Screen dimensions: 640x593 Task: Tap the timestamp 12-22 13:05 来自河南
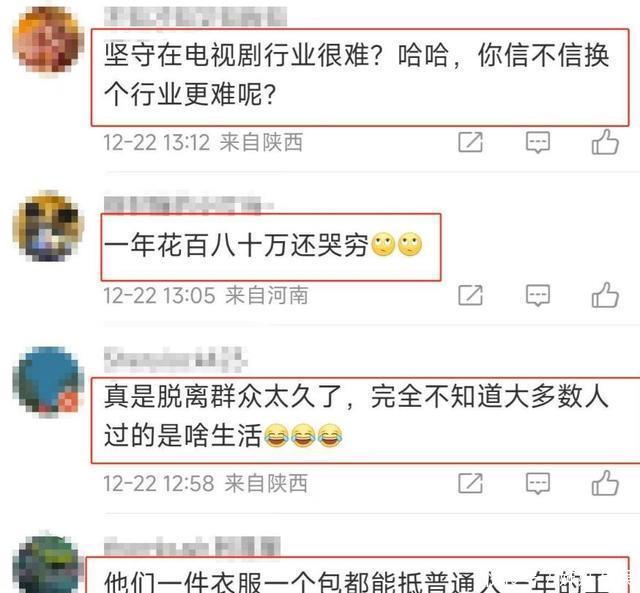206,295
